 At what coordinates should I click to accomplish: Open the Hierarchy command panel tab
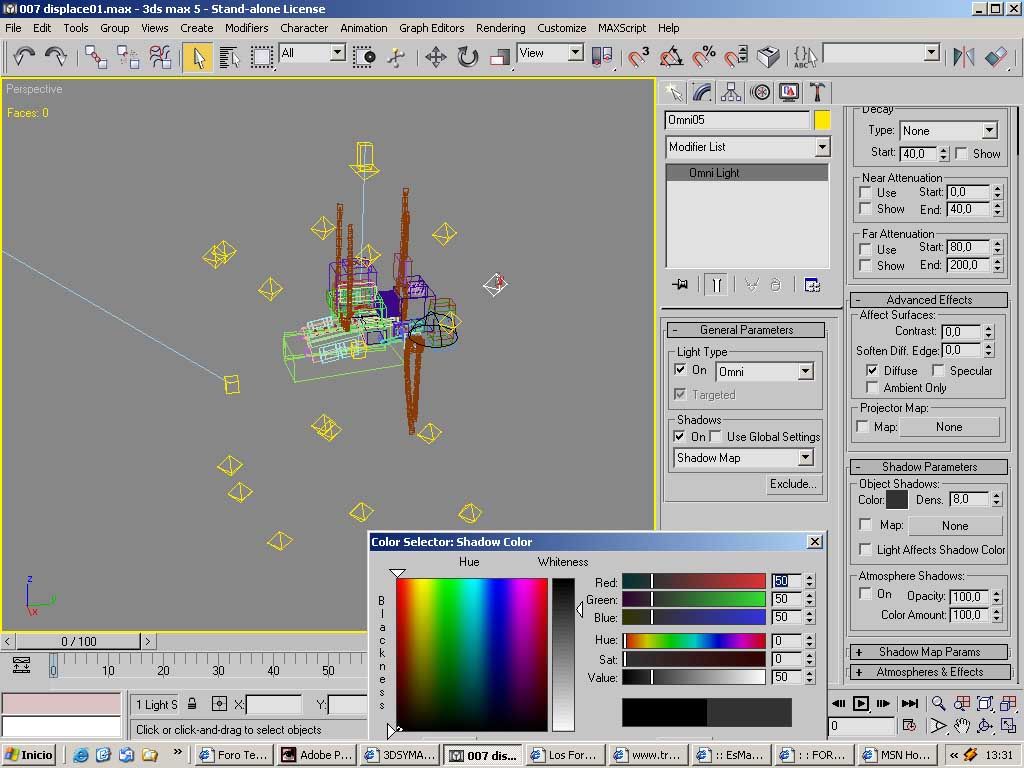click(731, 92)
